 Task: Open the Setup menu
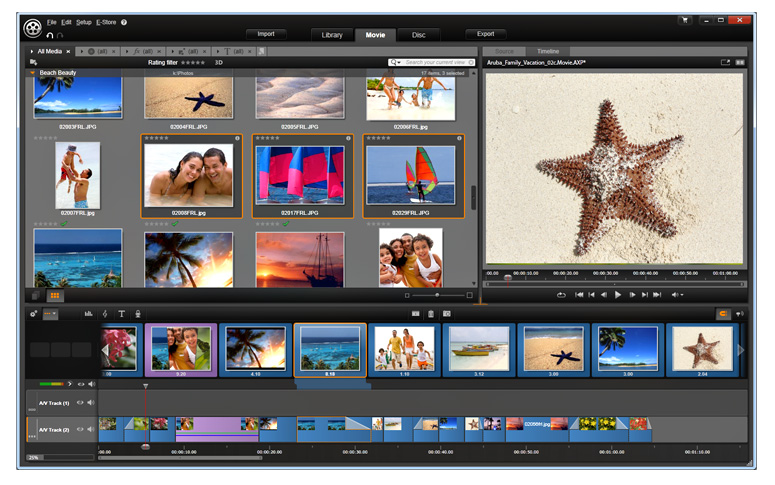pos(84,22)
